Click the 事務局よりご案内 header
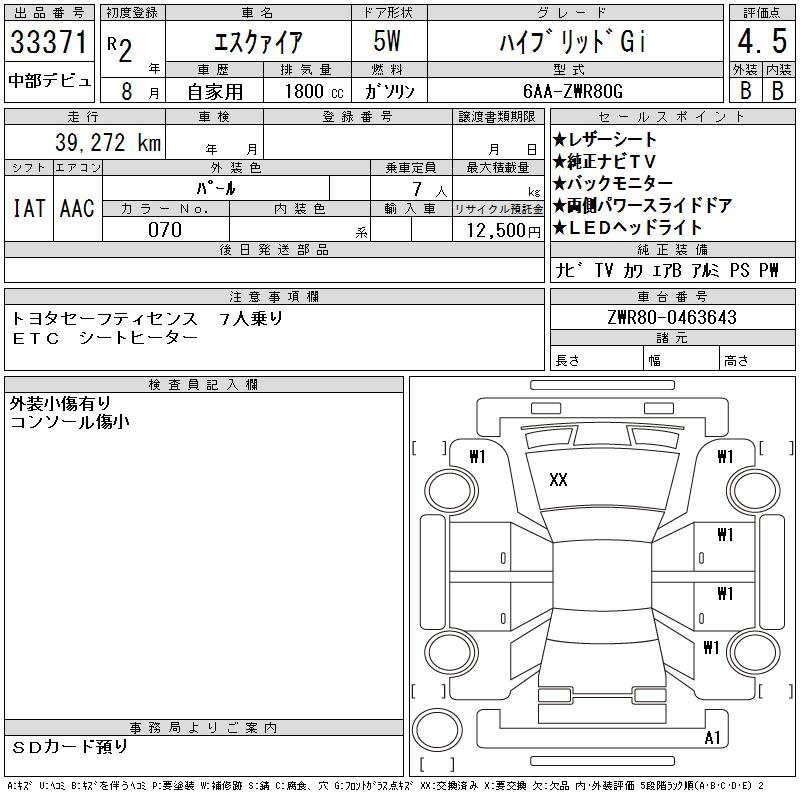Viewport: 800px width, 800px height. point(204,728)
